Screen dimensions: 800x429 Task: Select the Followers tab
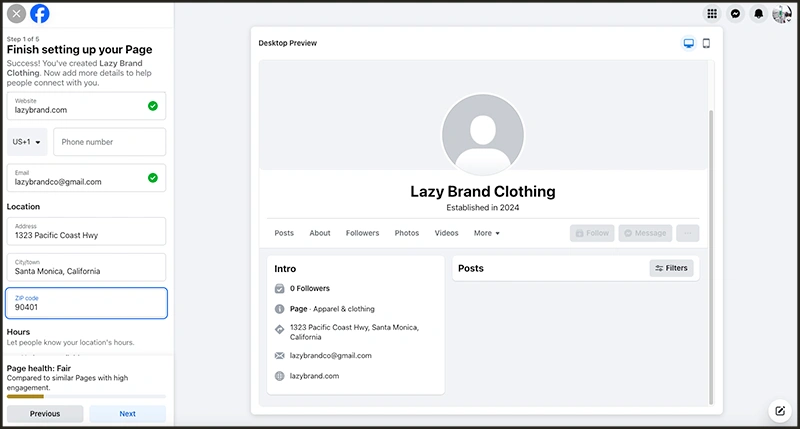coord(363,233)
